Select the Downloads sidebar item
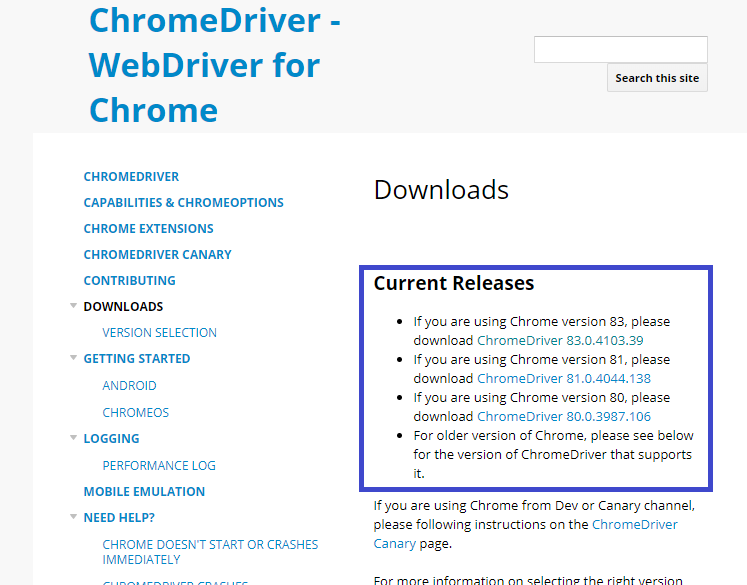 coord(123,306)
